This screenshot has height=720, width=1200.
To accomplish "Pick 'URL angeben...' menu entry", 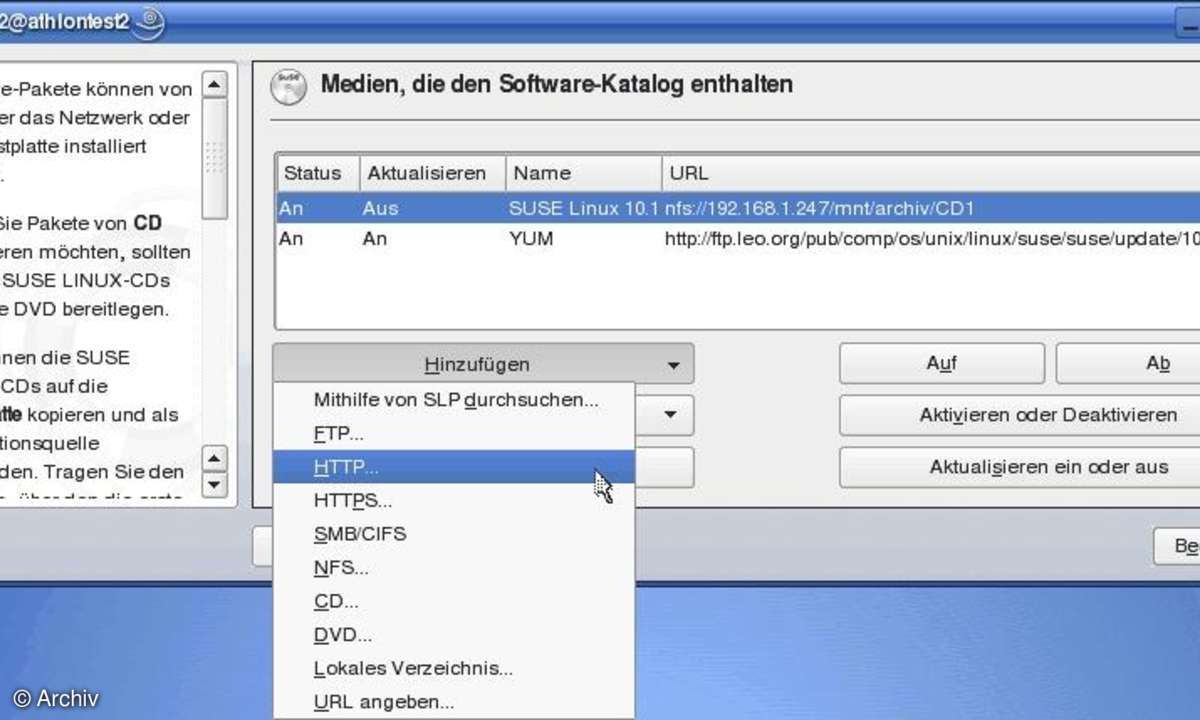I will point(454,702).
